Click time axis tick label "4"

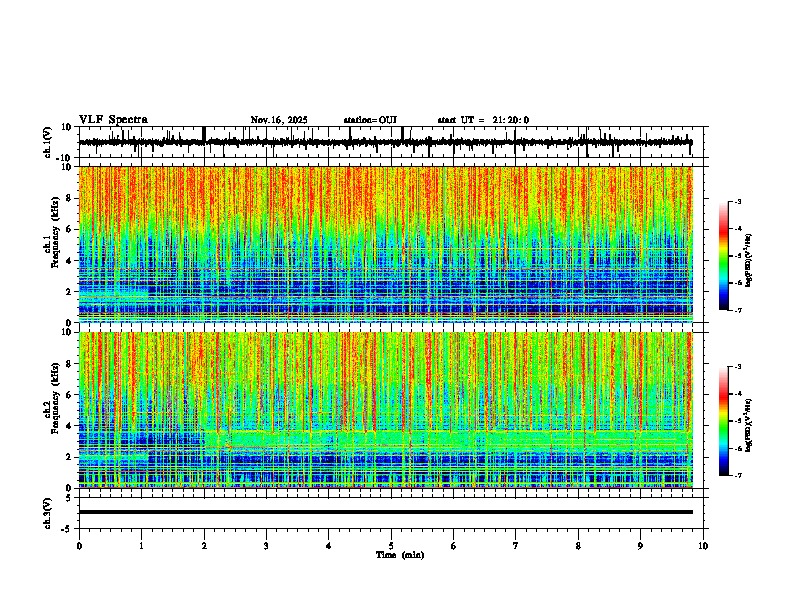(329, 546)
